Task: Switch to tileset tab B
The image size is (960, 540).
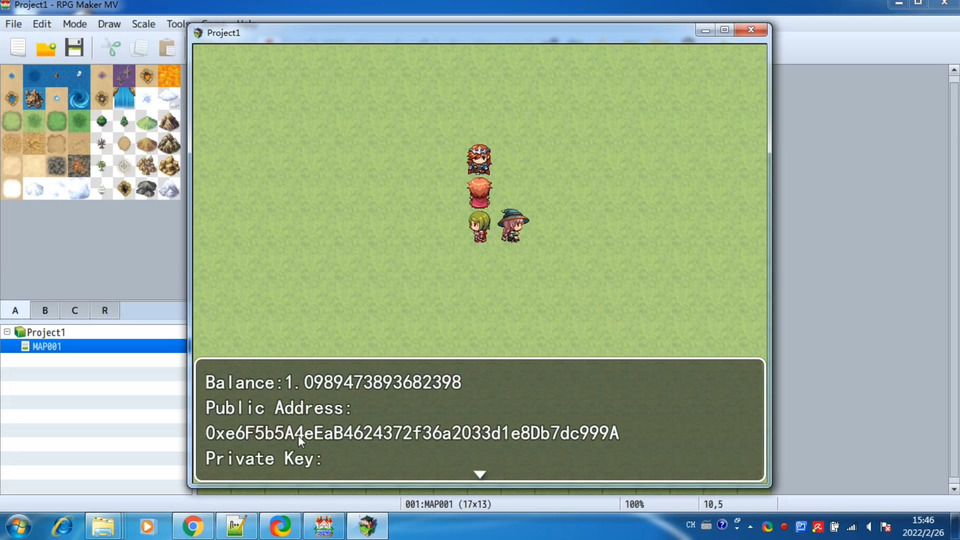Action: coord(45,310)
